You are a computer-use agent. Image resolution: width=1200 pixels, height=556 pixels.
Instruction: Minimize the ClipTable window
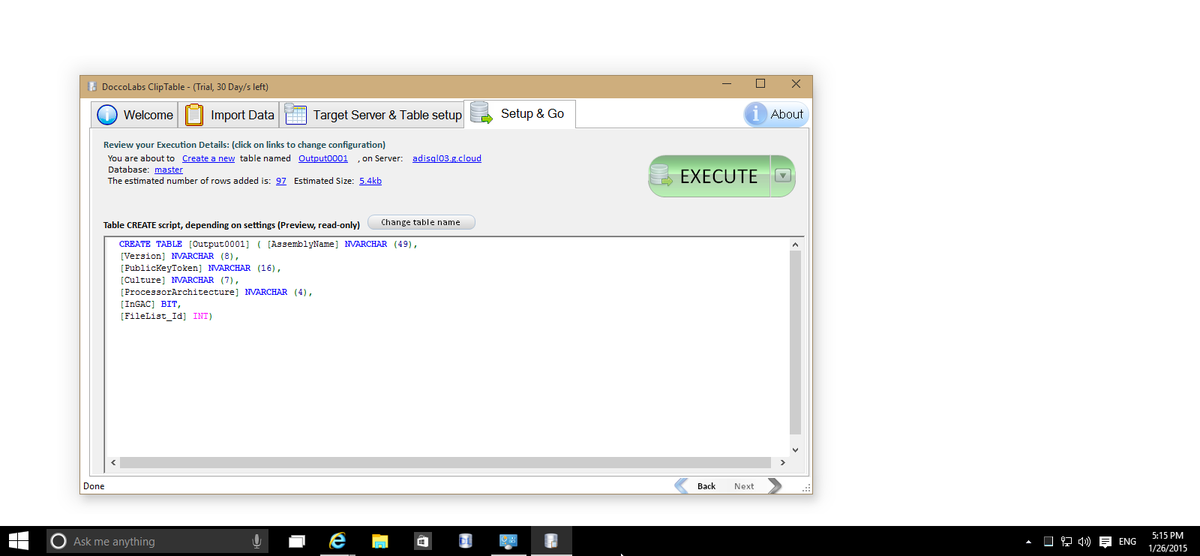[726, 83]
